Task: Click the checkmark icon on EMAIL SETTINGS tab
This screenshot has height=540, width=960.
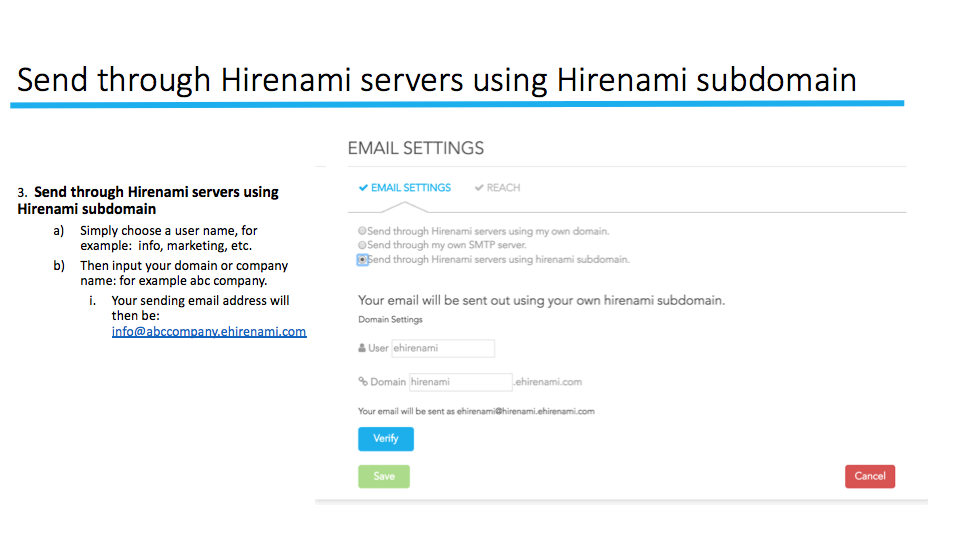Action: (363, 188)
